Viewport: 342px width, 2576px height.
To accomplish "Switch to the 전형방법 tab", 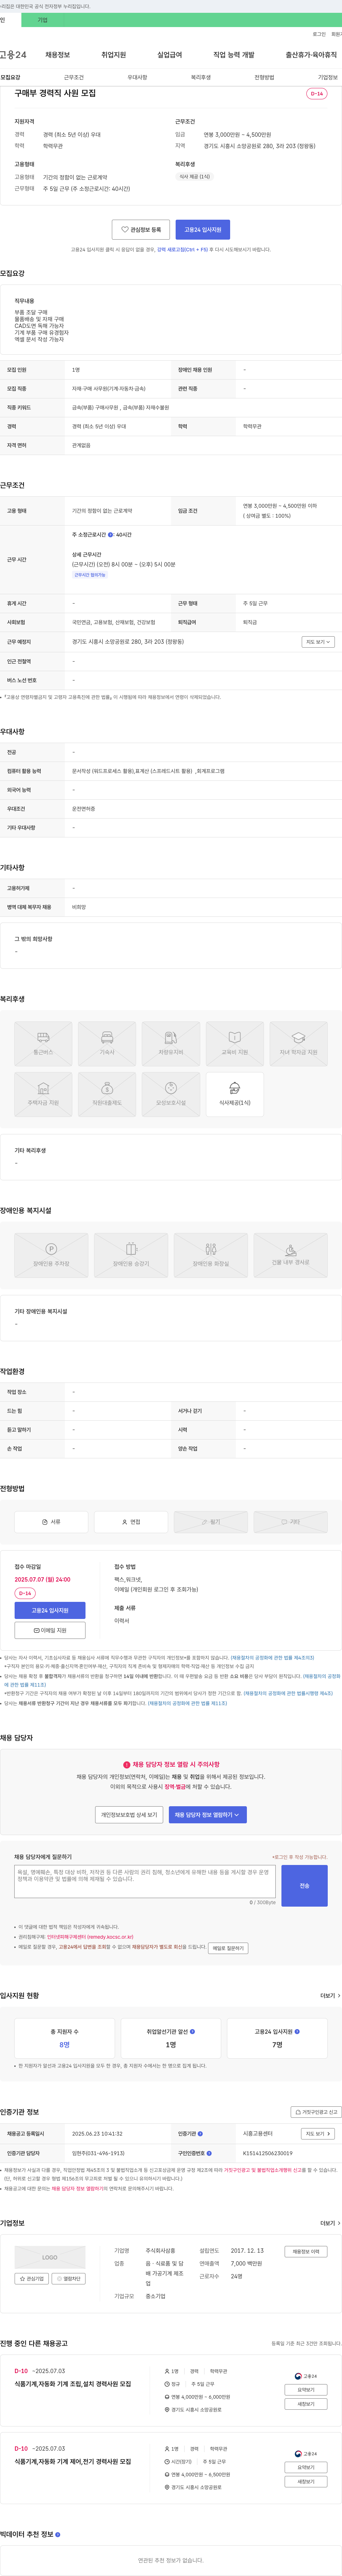I will 264,77.
